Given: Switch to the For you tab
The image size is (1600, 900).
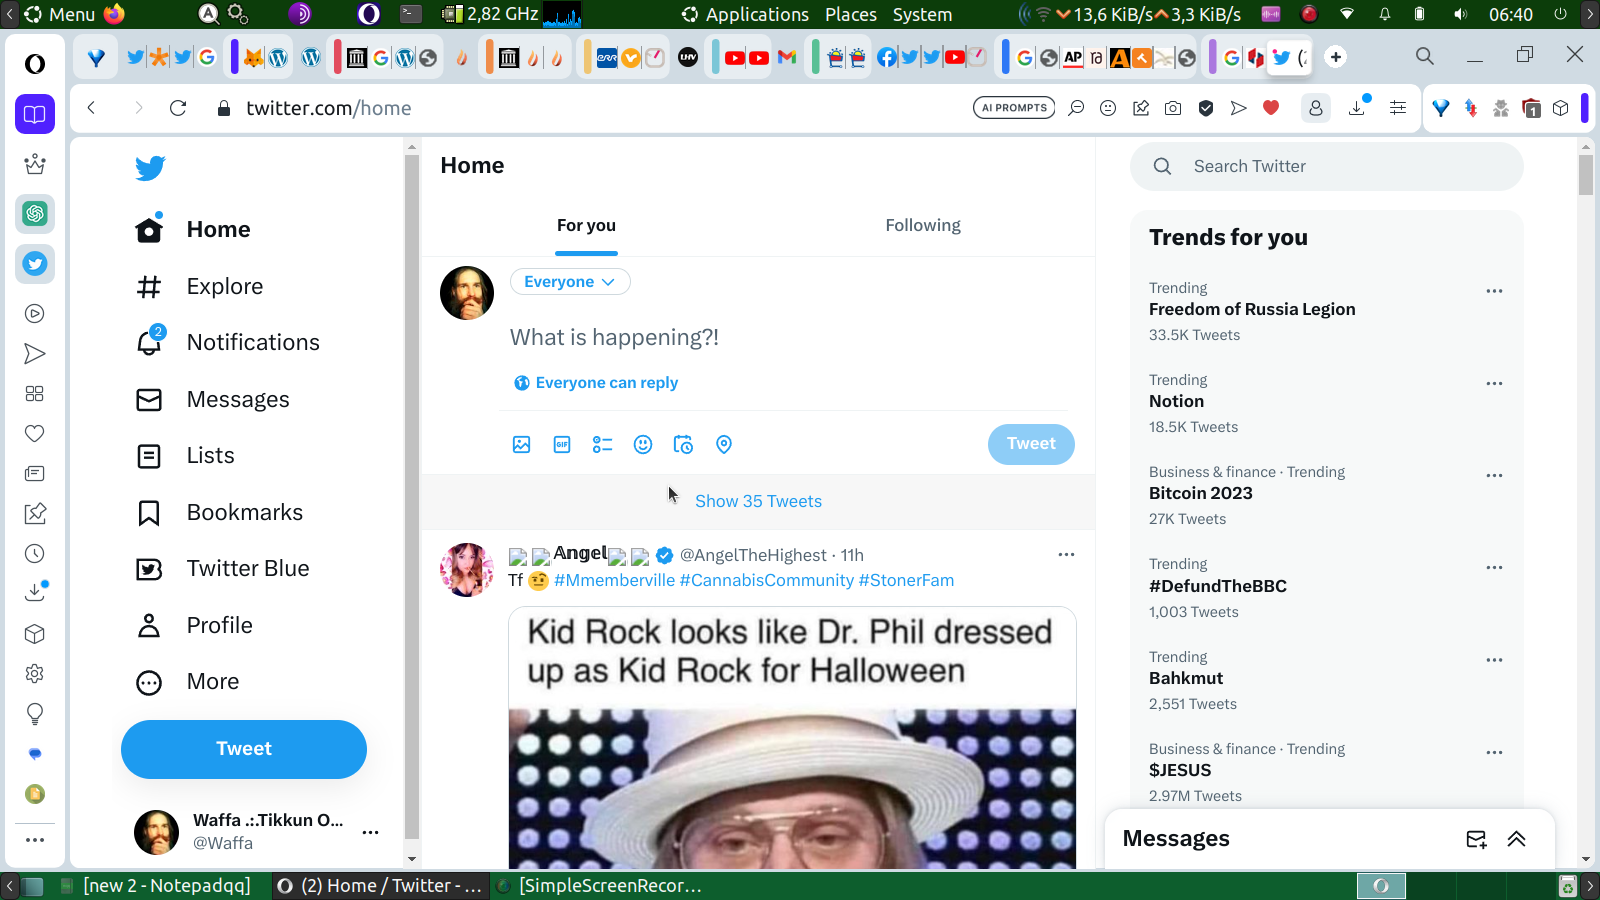Looking at the screenshot, I should click(x=586, y=226).
